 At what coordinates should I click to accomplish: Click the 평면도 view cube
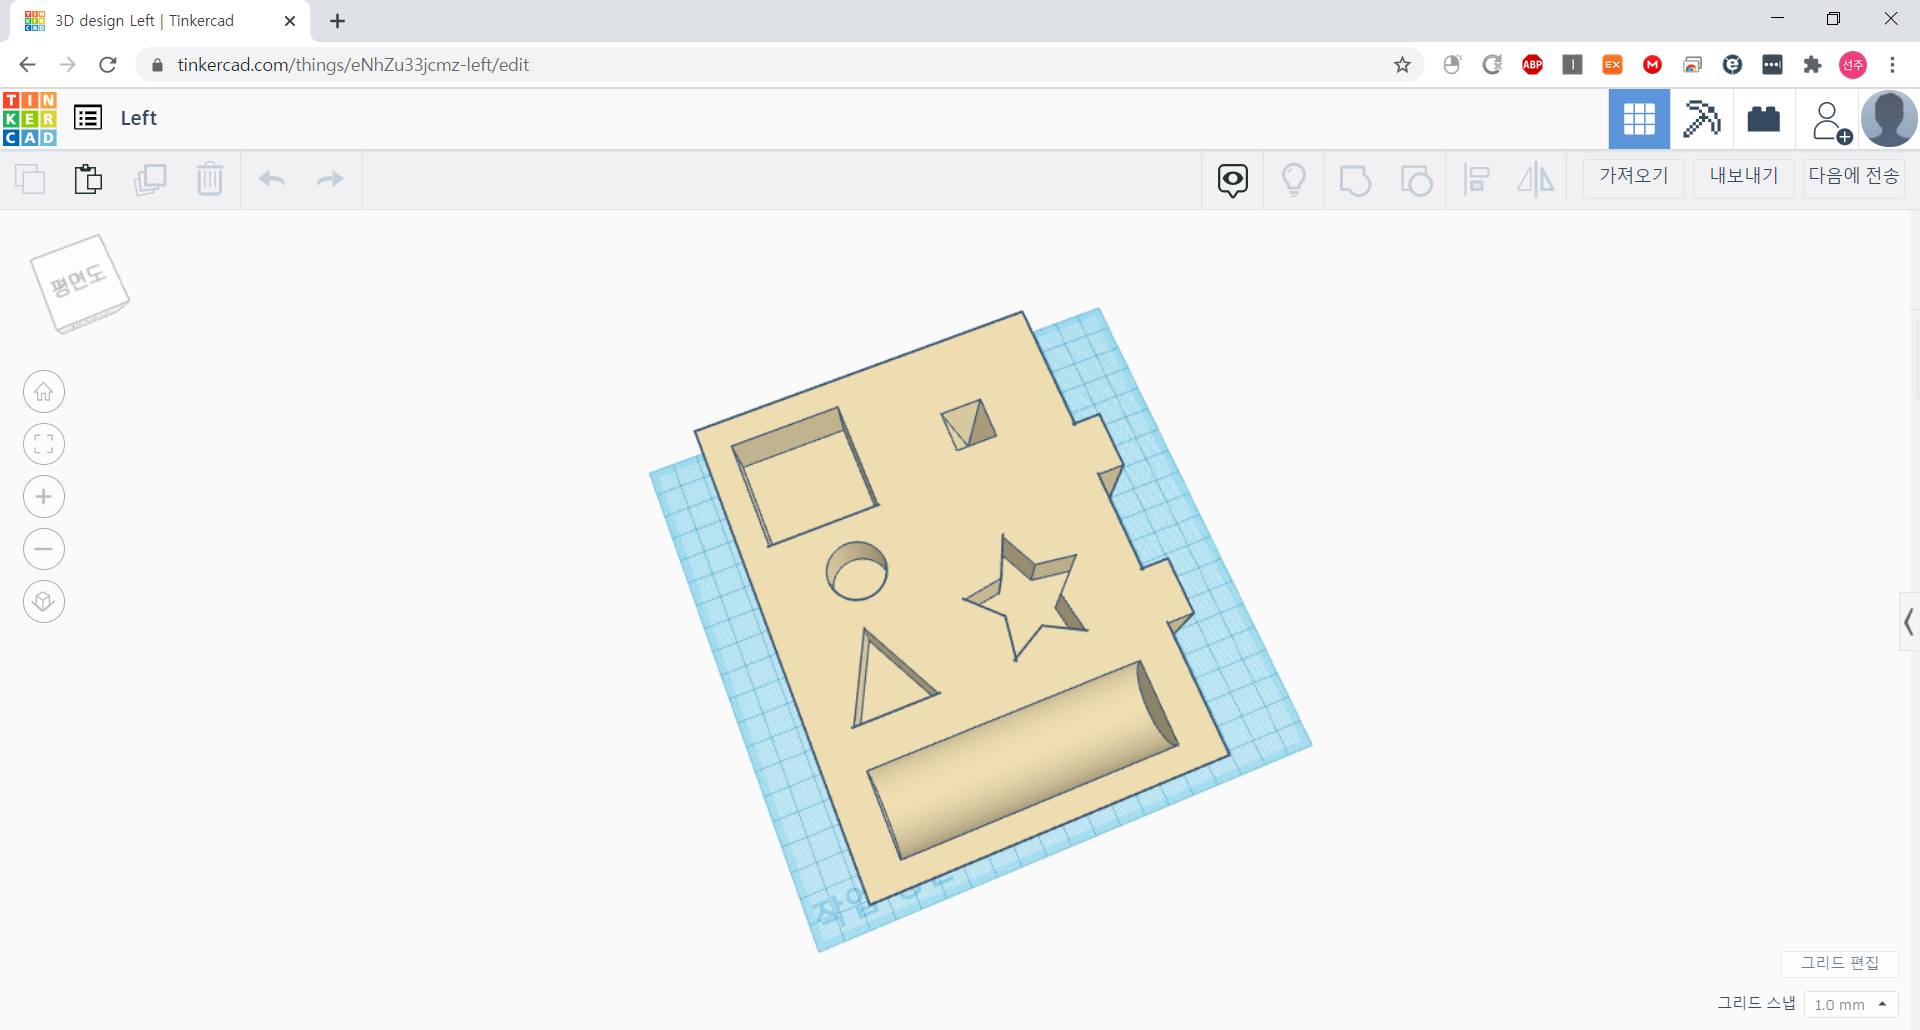coord(79,283)
